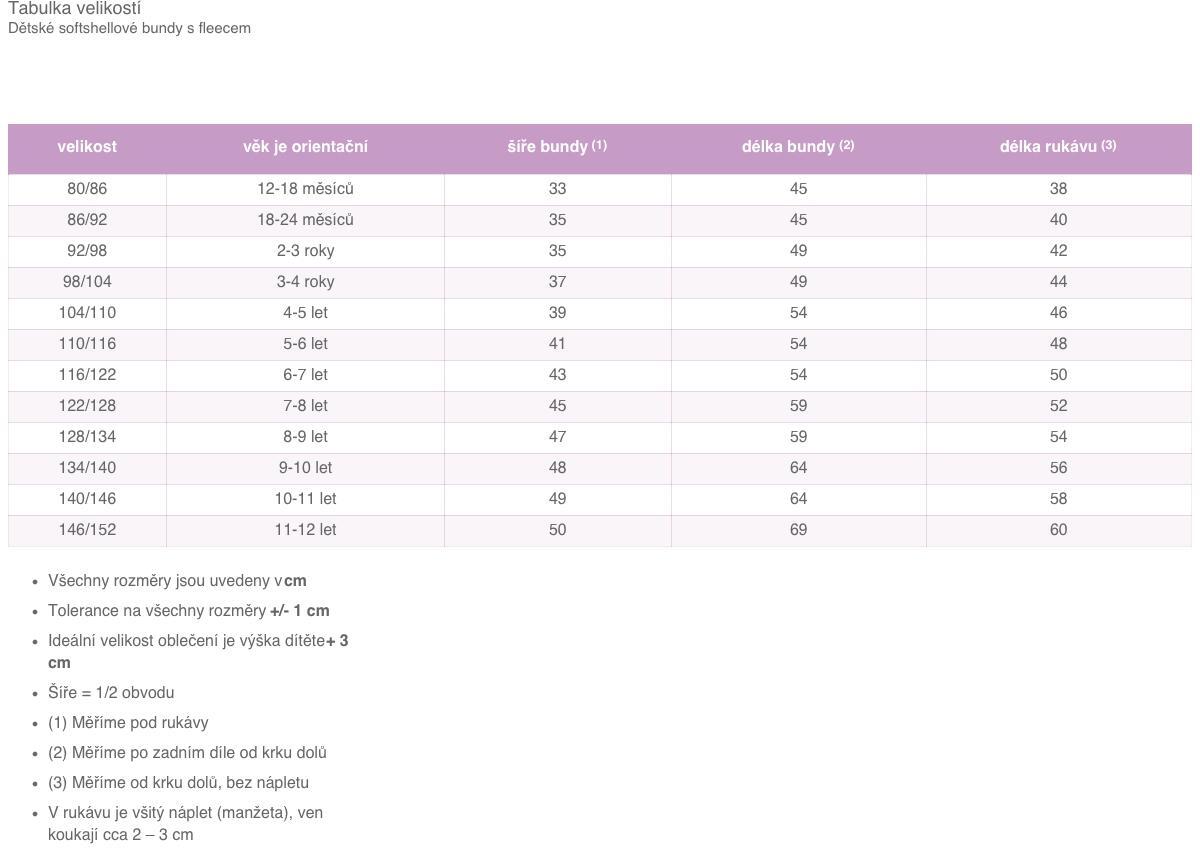Click the jacket length value 69
Screen dimensions: 1200x848
[798, 530]
